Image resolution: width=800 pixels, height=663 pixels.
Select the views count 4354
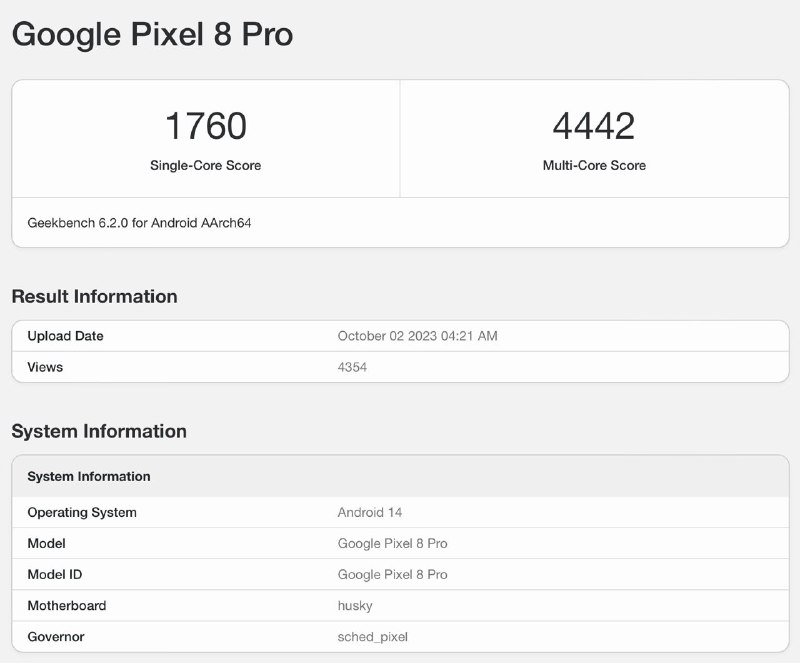[352, 367]
